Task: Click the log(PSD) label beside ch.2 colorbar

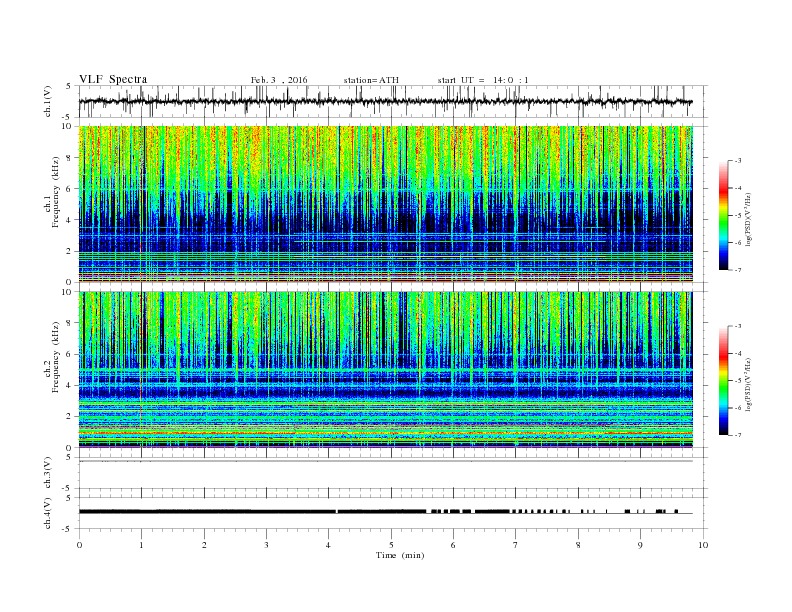Action: coord(749,384)
